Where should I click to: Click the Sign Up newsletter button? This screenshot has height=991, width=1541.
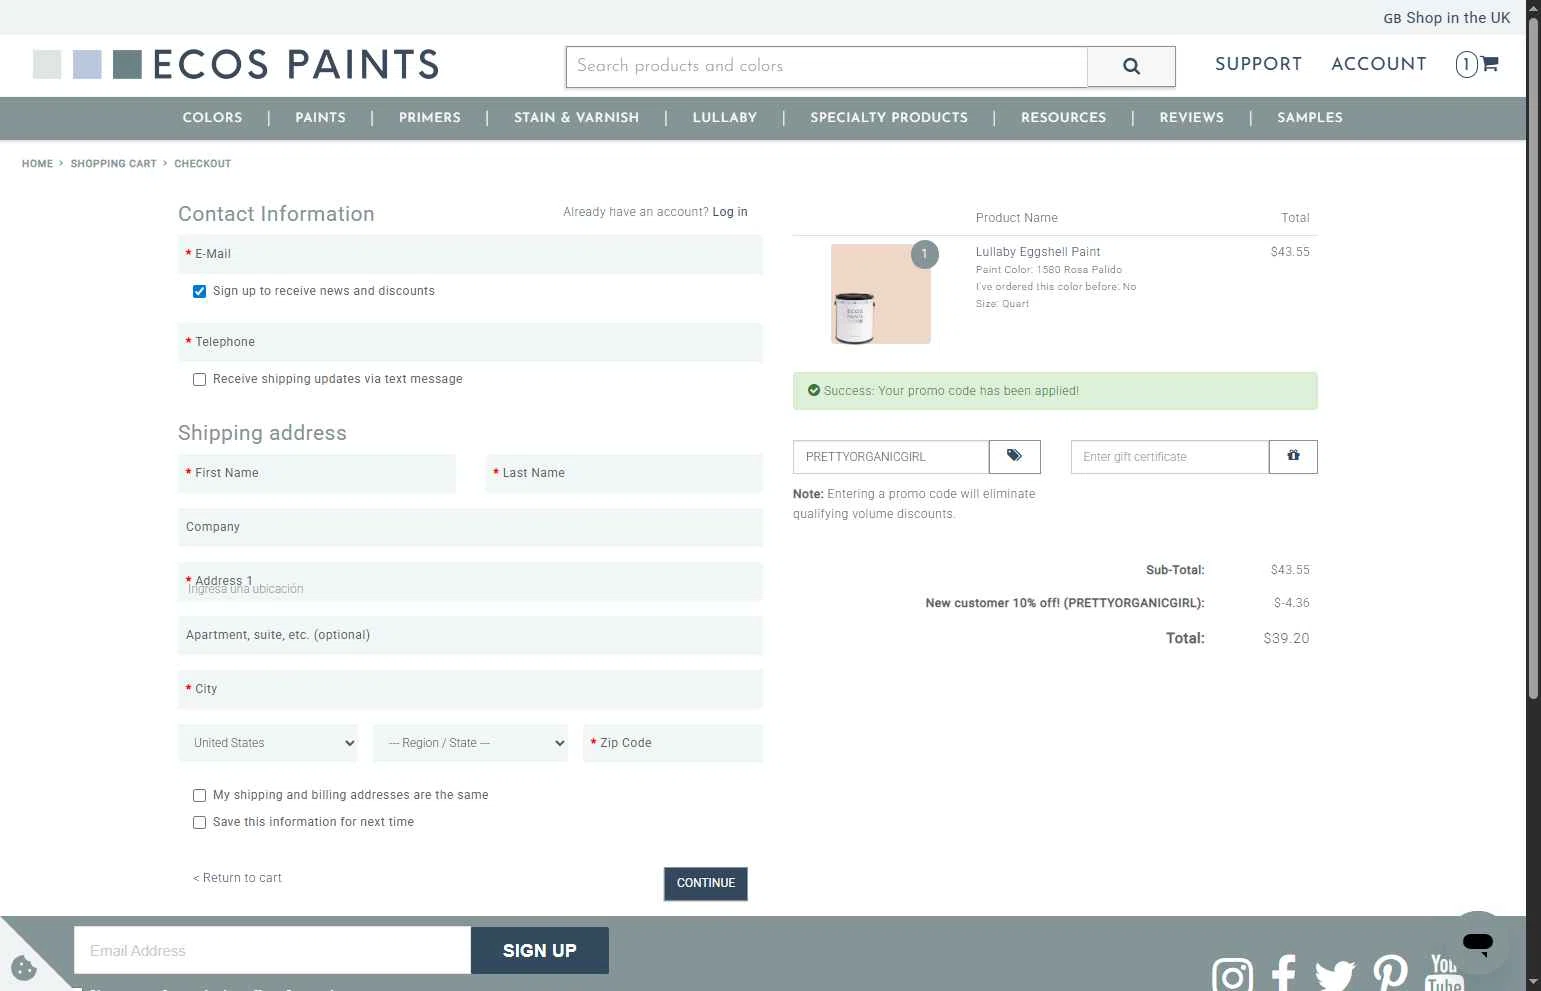540,950
